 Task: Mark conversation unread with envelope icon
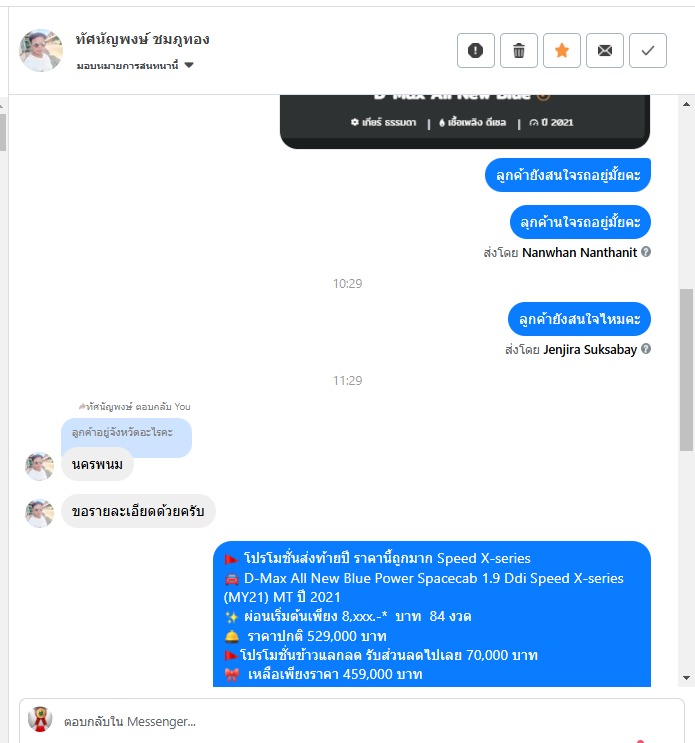[605, 50]
